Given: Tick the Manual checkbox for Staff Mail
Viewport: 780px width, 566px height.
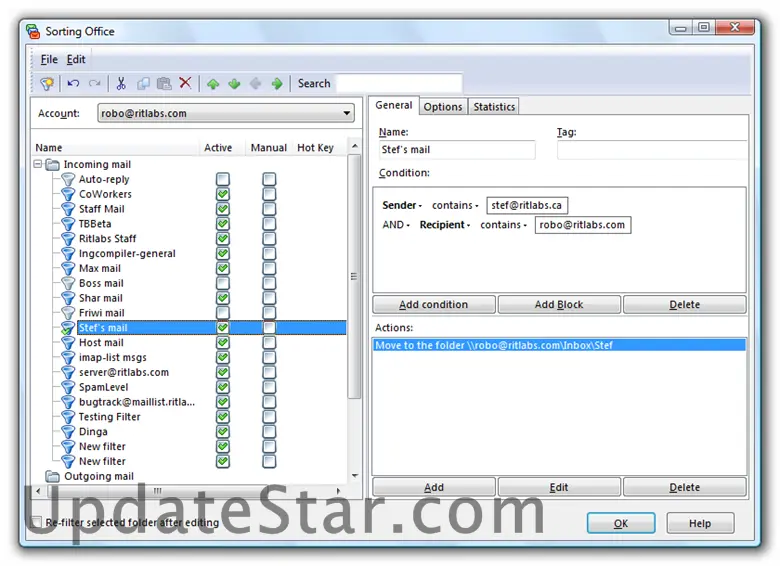Looking at the screenshot, I should (x=269, y=209).
